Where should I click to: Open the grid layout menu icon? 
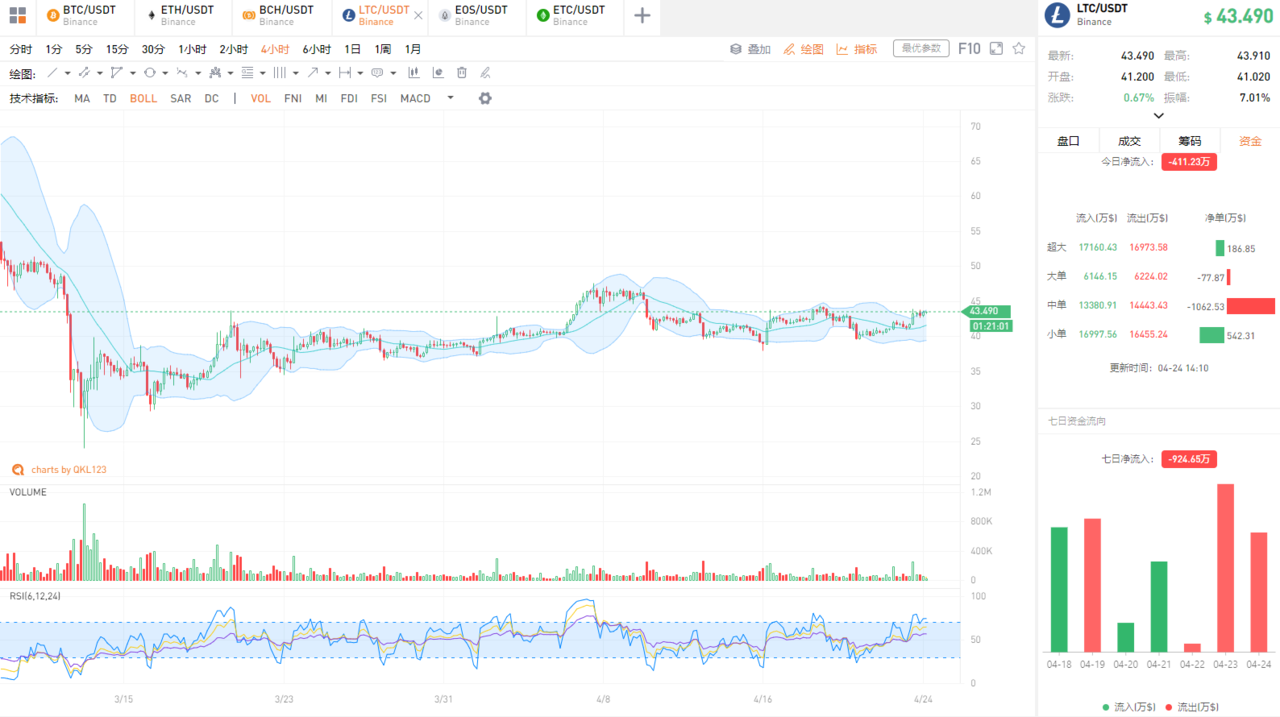pyautogui.click(x=18, y=16)
